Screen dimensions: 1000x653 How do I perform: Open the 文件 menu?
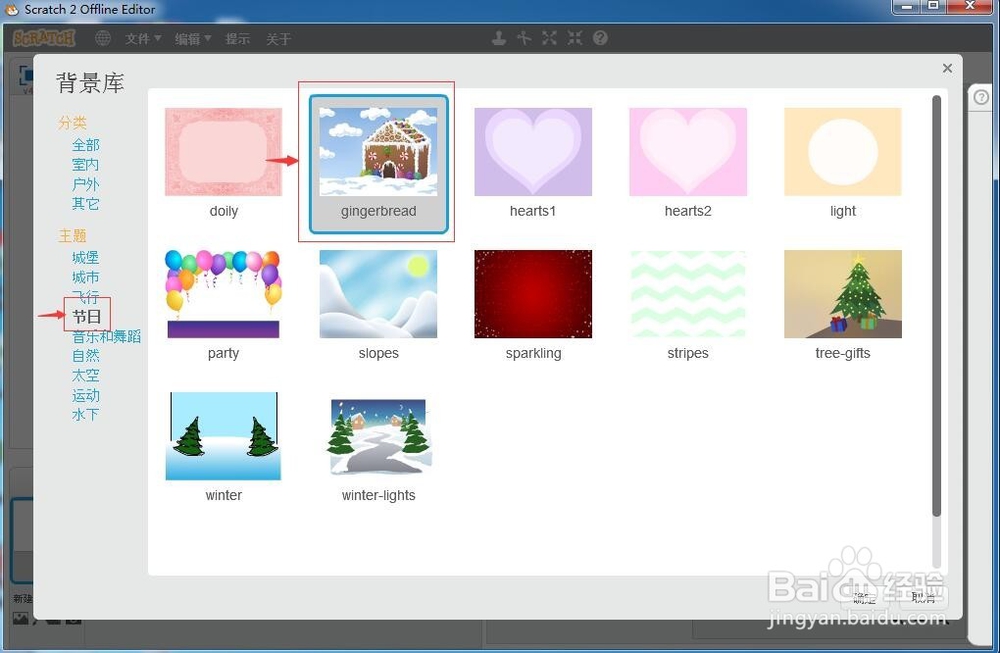pos(143,39)
